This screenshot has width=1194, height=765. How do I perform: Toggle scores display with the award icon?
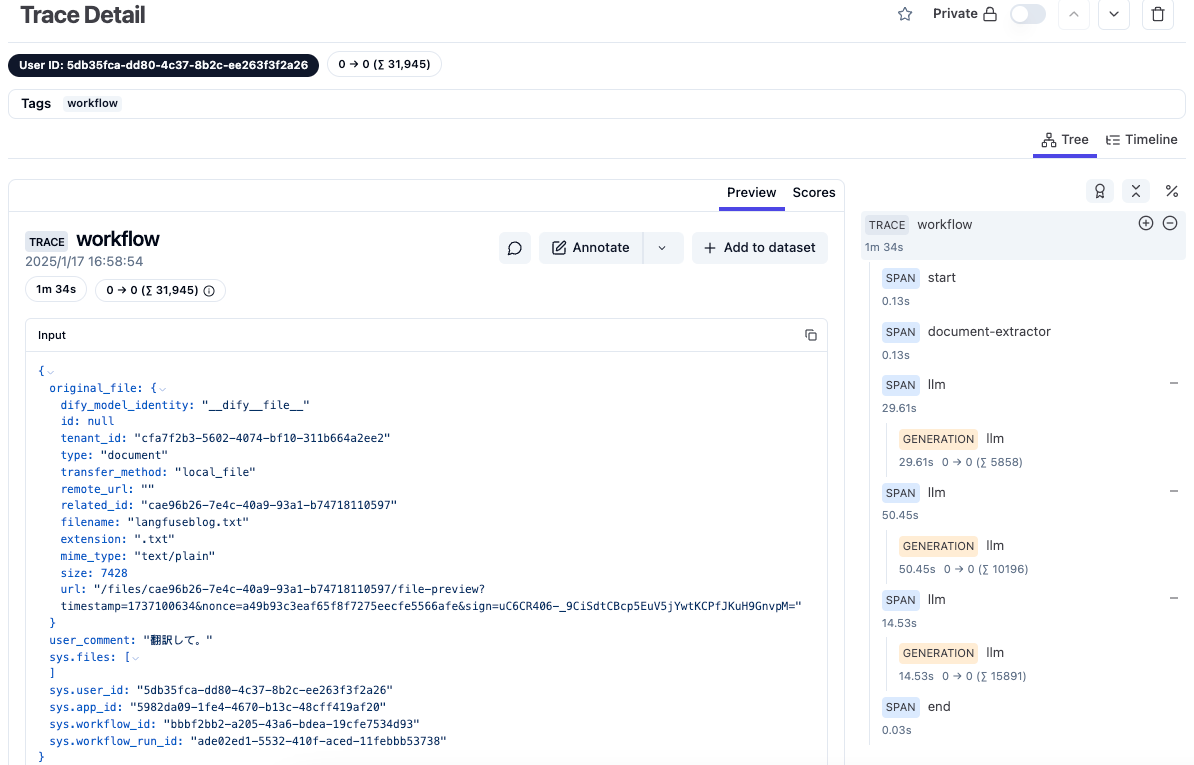[x=1100, y=191]
